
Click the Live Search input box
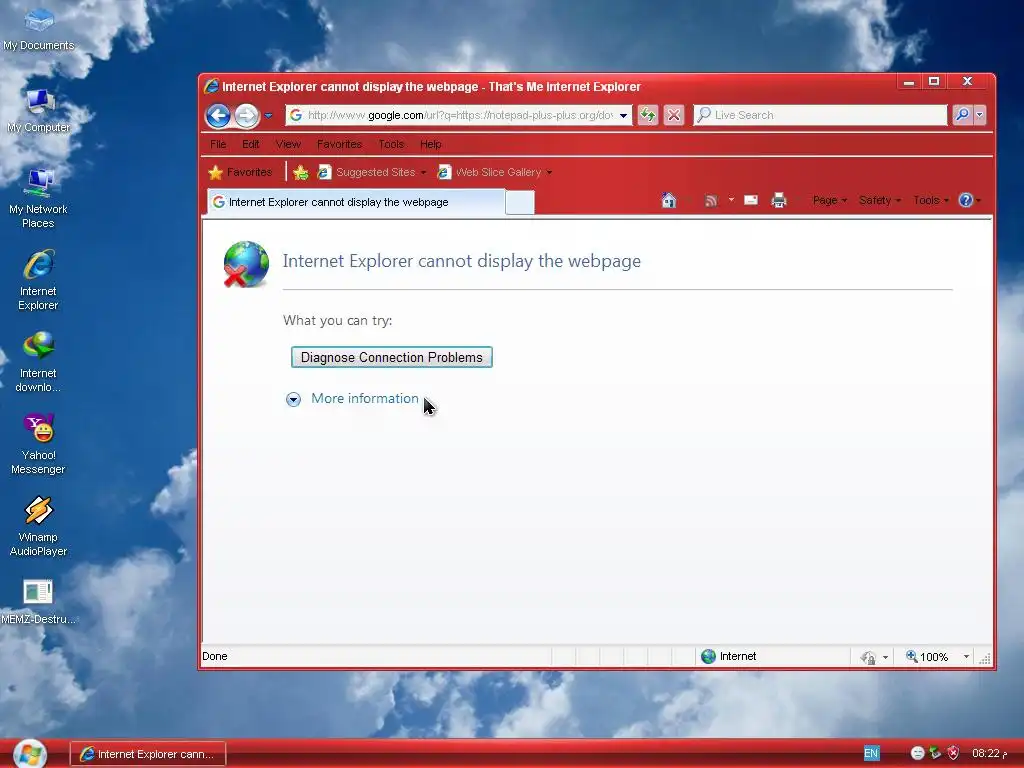tap(820, 115)
